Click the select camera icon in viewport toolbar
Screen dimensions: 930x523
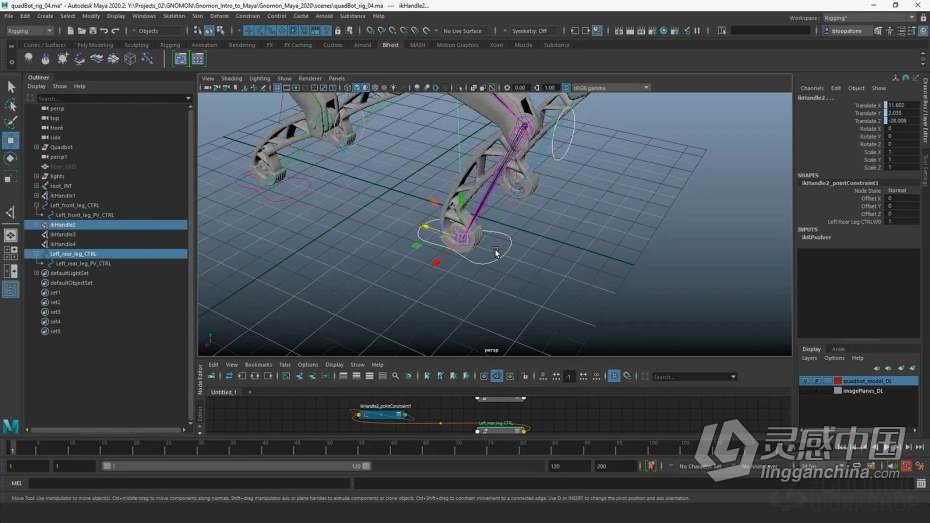[x=207, y=88]
